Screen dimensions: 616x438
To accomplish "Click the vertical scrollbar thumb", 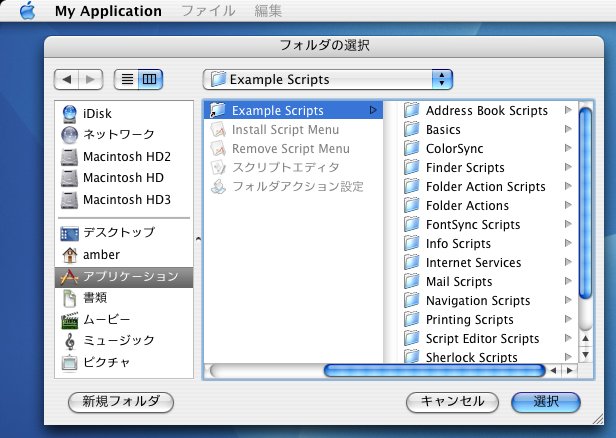I will pos(585,203).
